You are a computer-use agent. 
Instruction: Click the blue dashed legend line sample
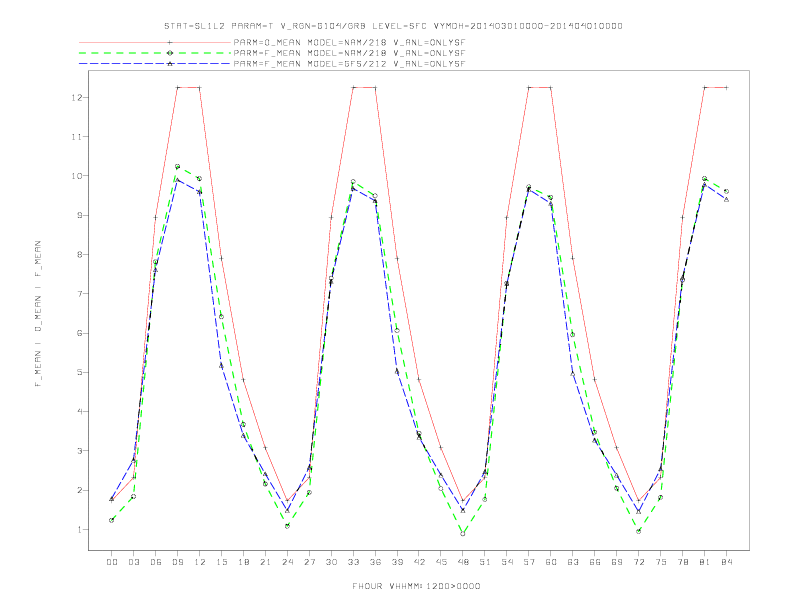click(155, 64)
